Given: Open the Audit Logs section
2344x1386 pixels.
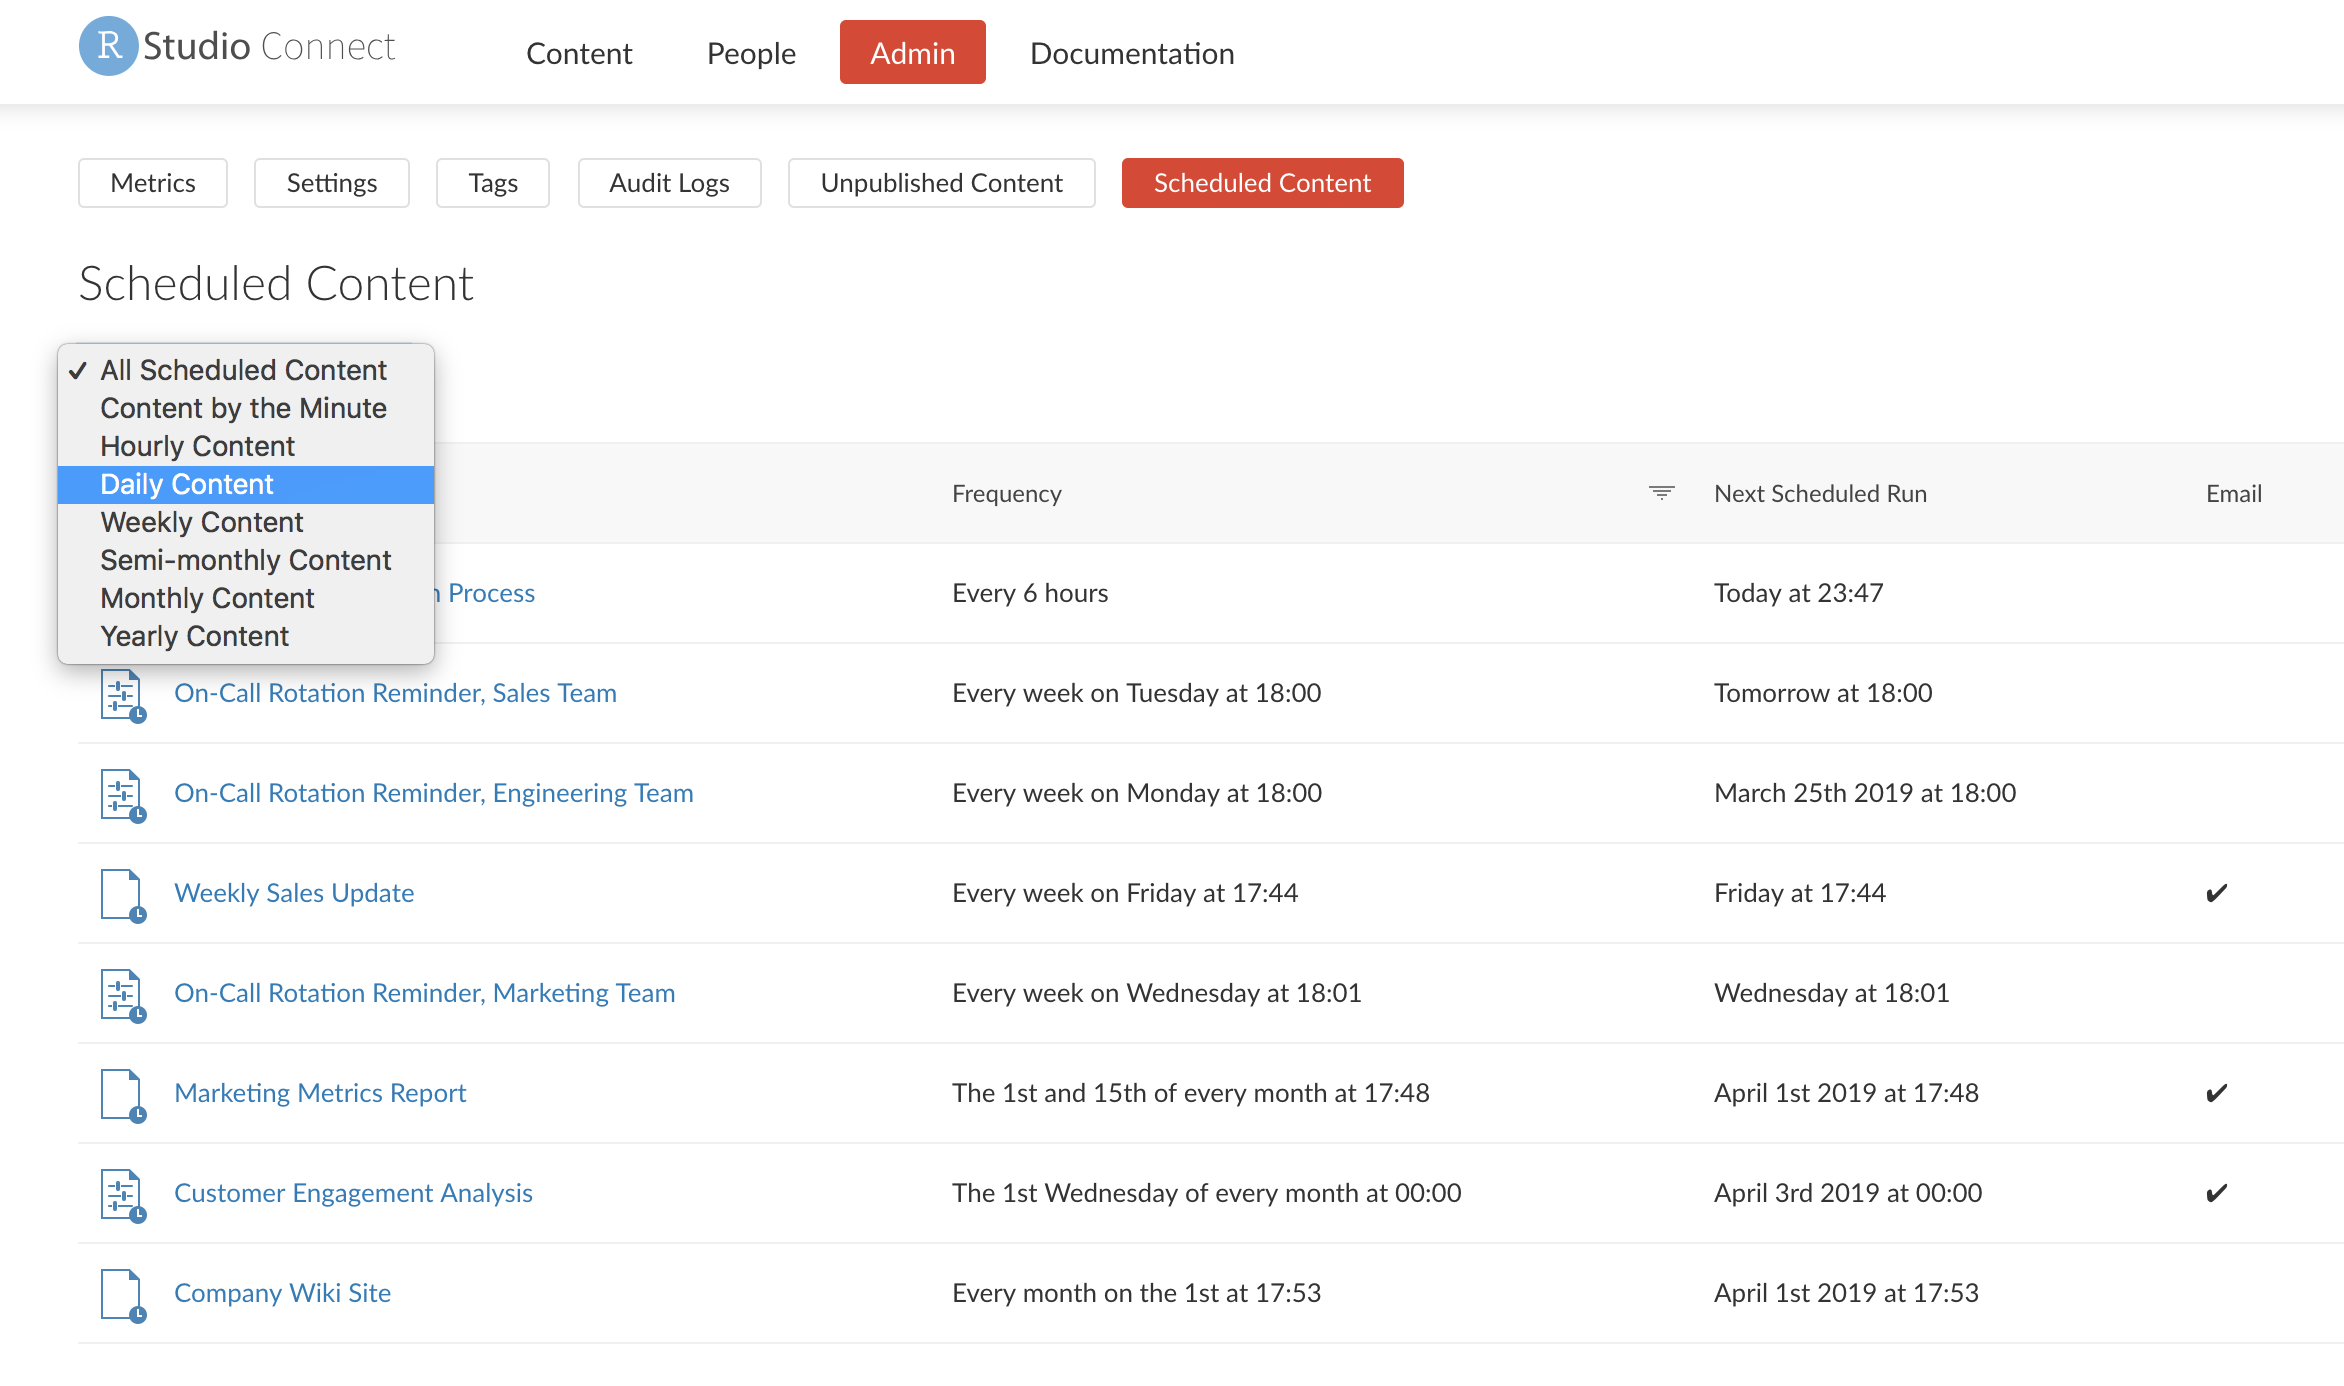Looking at the screenshot, I should 669,182.
